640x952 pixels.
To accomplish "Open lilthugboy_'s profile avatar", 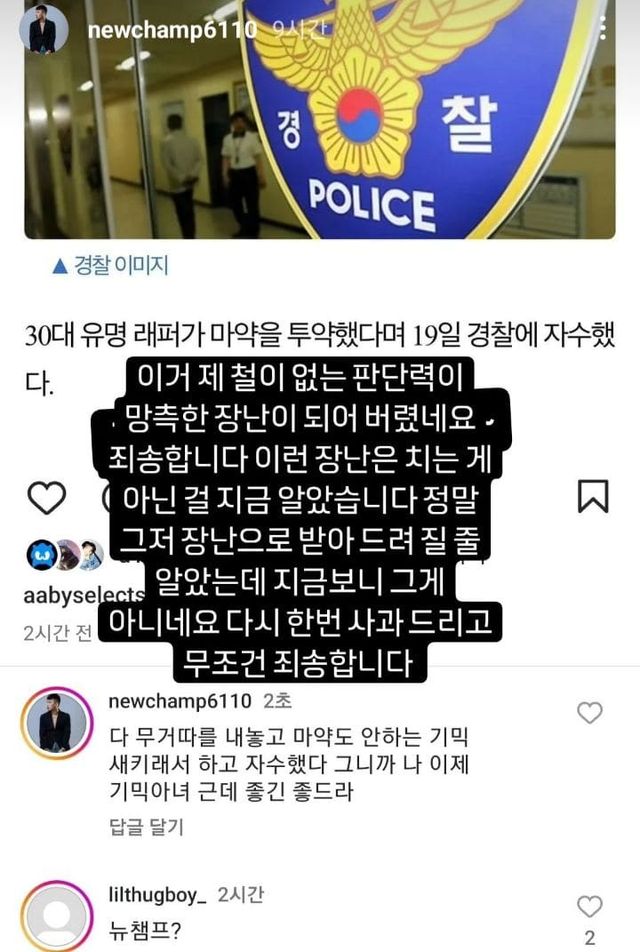I will [56, 916].
